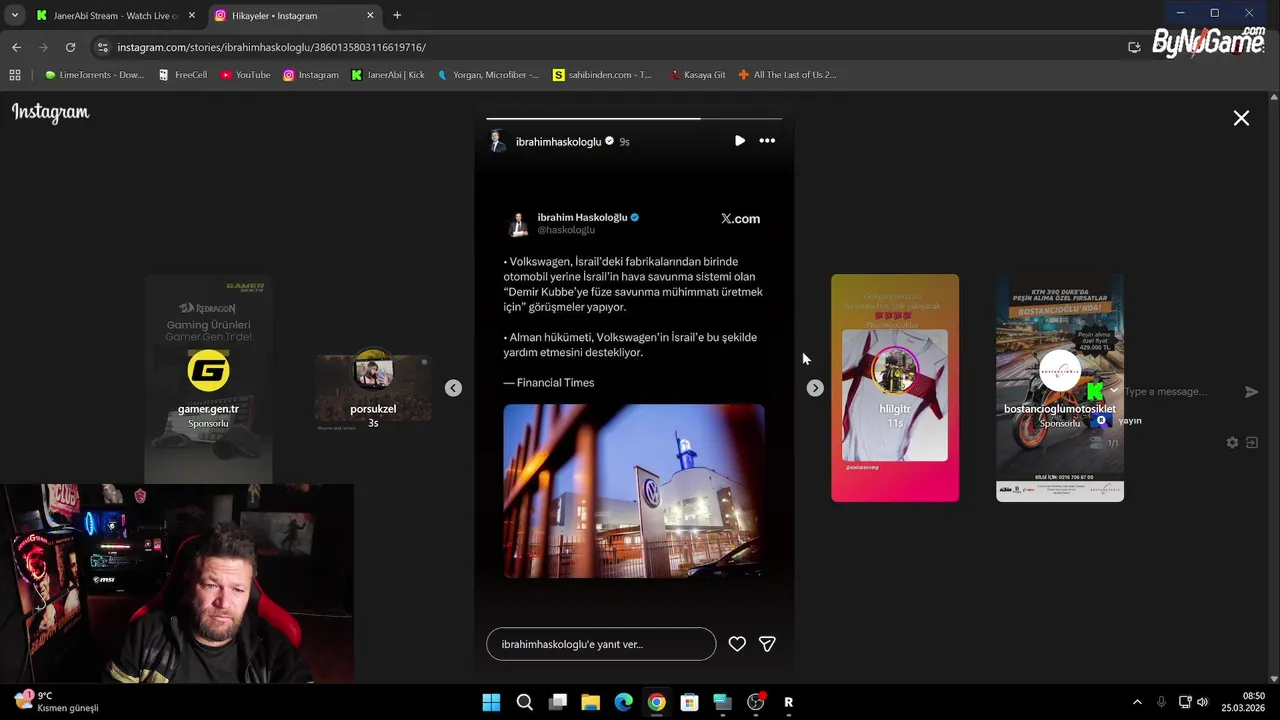Open the weather widget showing 9°C
The width and height of the screenshot is (1280, 720).
(57, 702)
